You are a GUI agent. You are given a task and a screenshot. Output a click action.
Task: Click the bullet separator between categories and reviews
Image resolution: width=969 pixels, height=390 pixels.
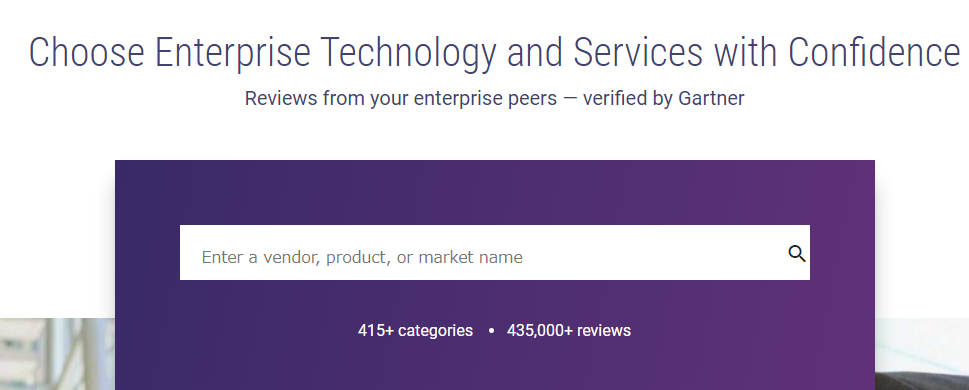point(491,331)
